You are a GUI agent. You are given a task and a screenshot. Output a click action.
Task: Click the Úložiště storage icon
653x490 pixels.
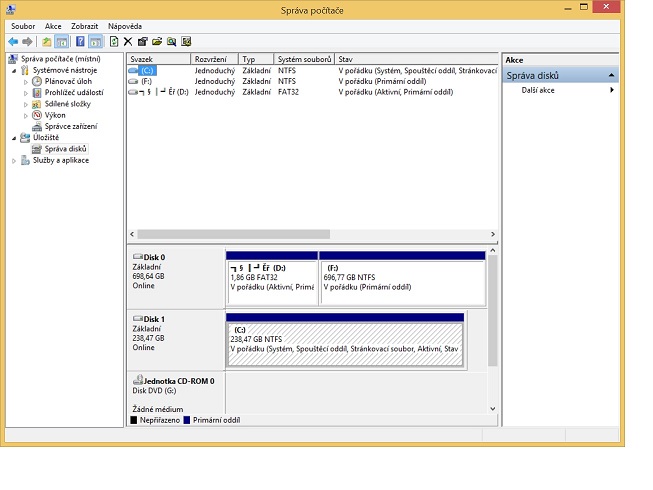(25, 137)
